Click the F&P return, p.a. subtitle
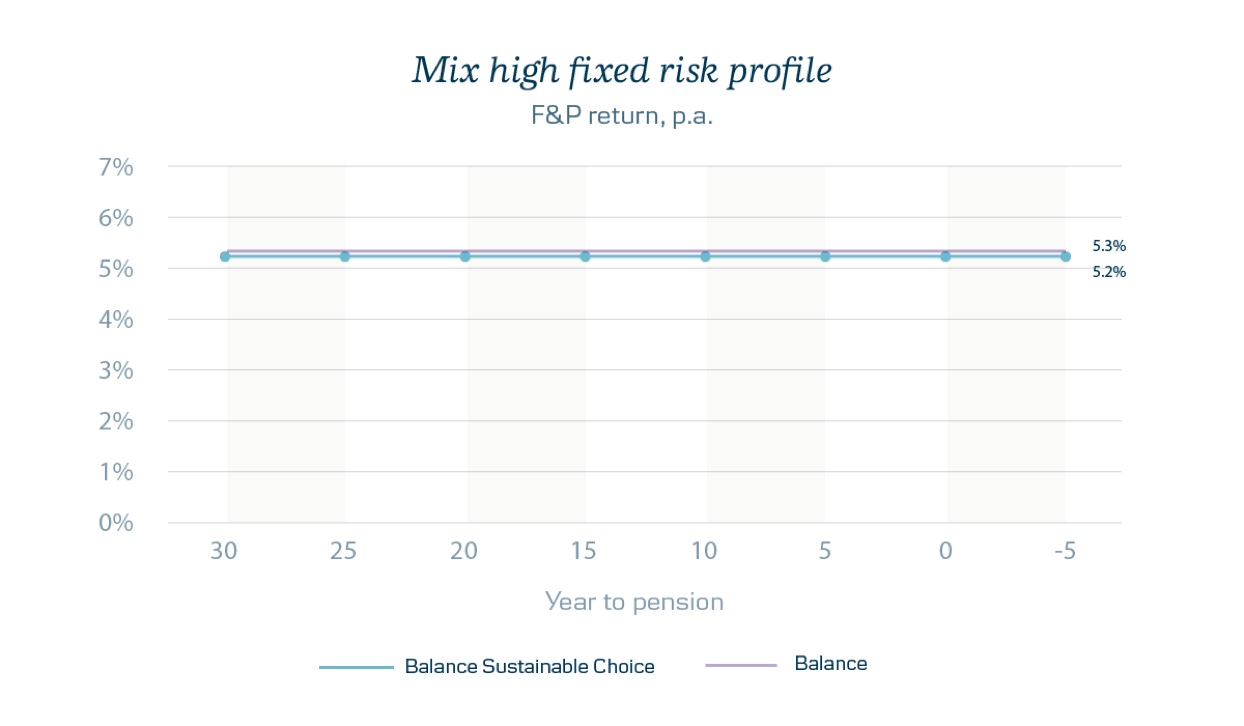The height and width of the screenshot is (726, 1244). coord(621,116)
